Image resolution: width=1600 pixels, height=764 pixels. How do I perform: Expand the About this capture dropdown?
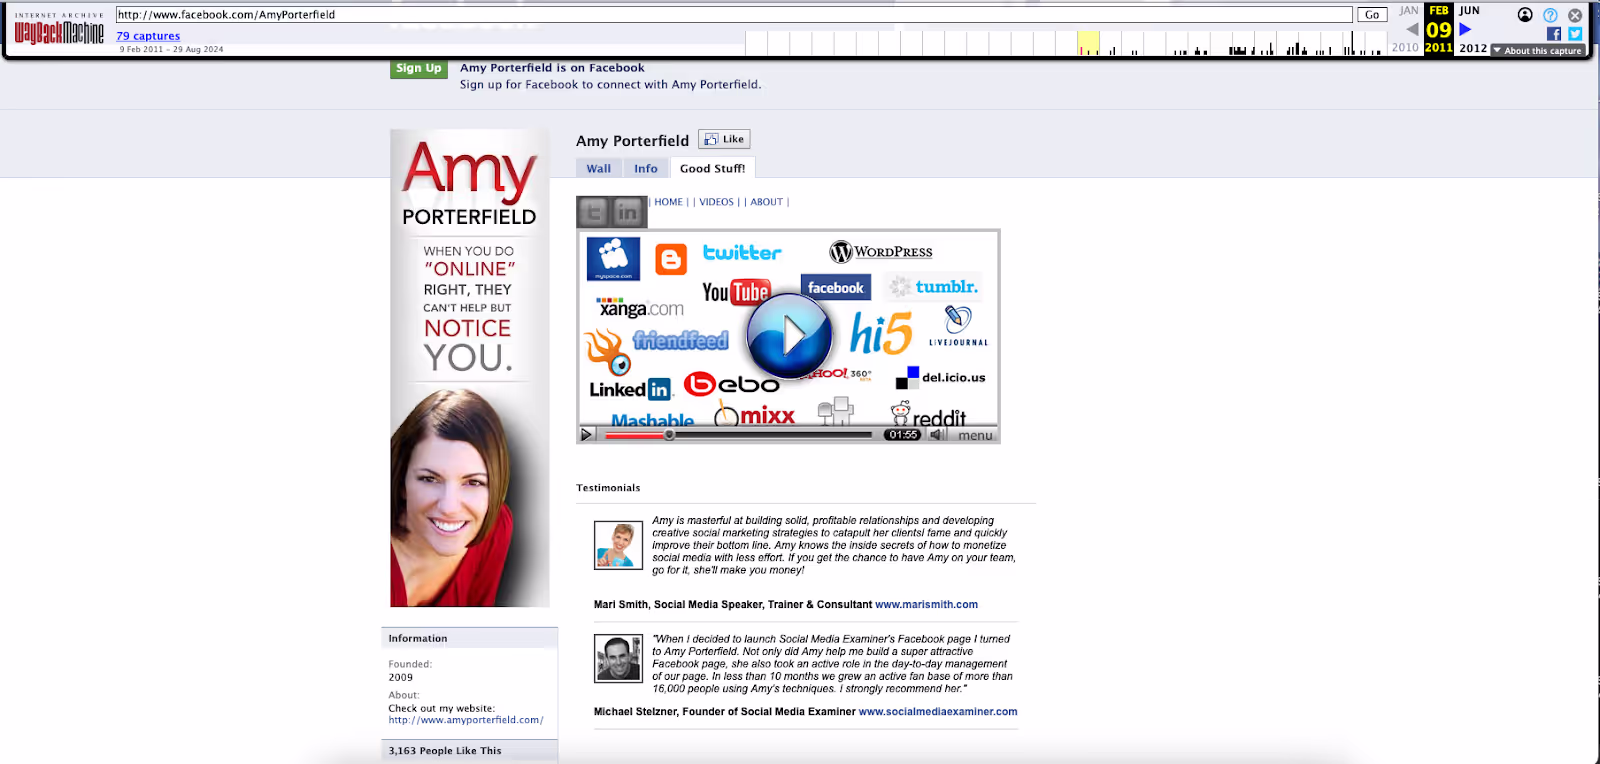(1538, 50)
